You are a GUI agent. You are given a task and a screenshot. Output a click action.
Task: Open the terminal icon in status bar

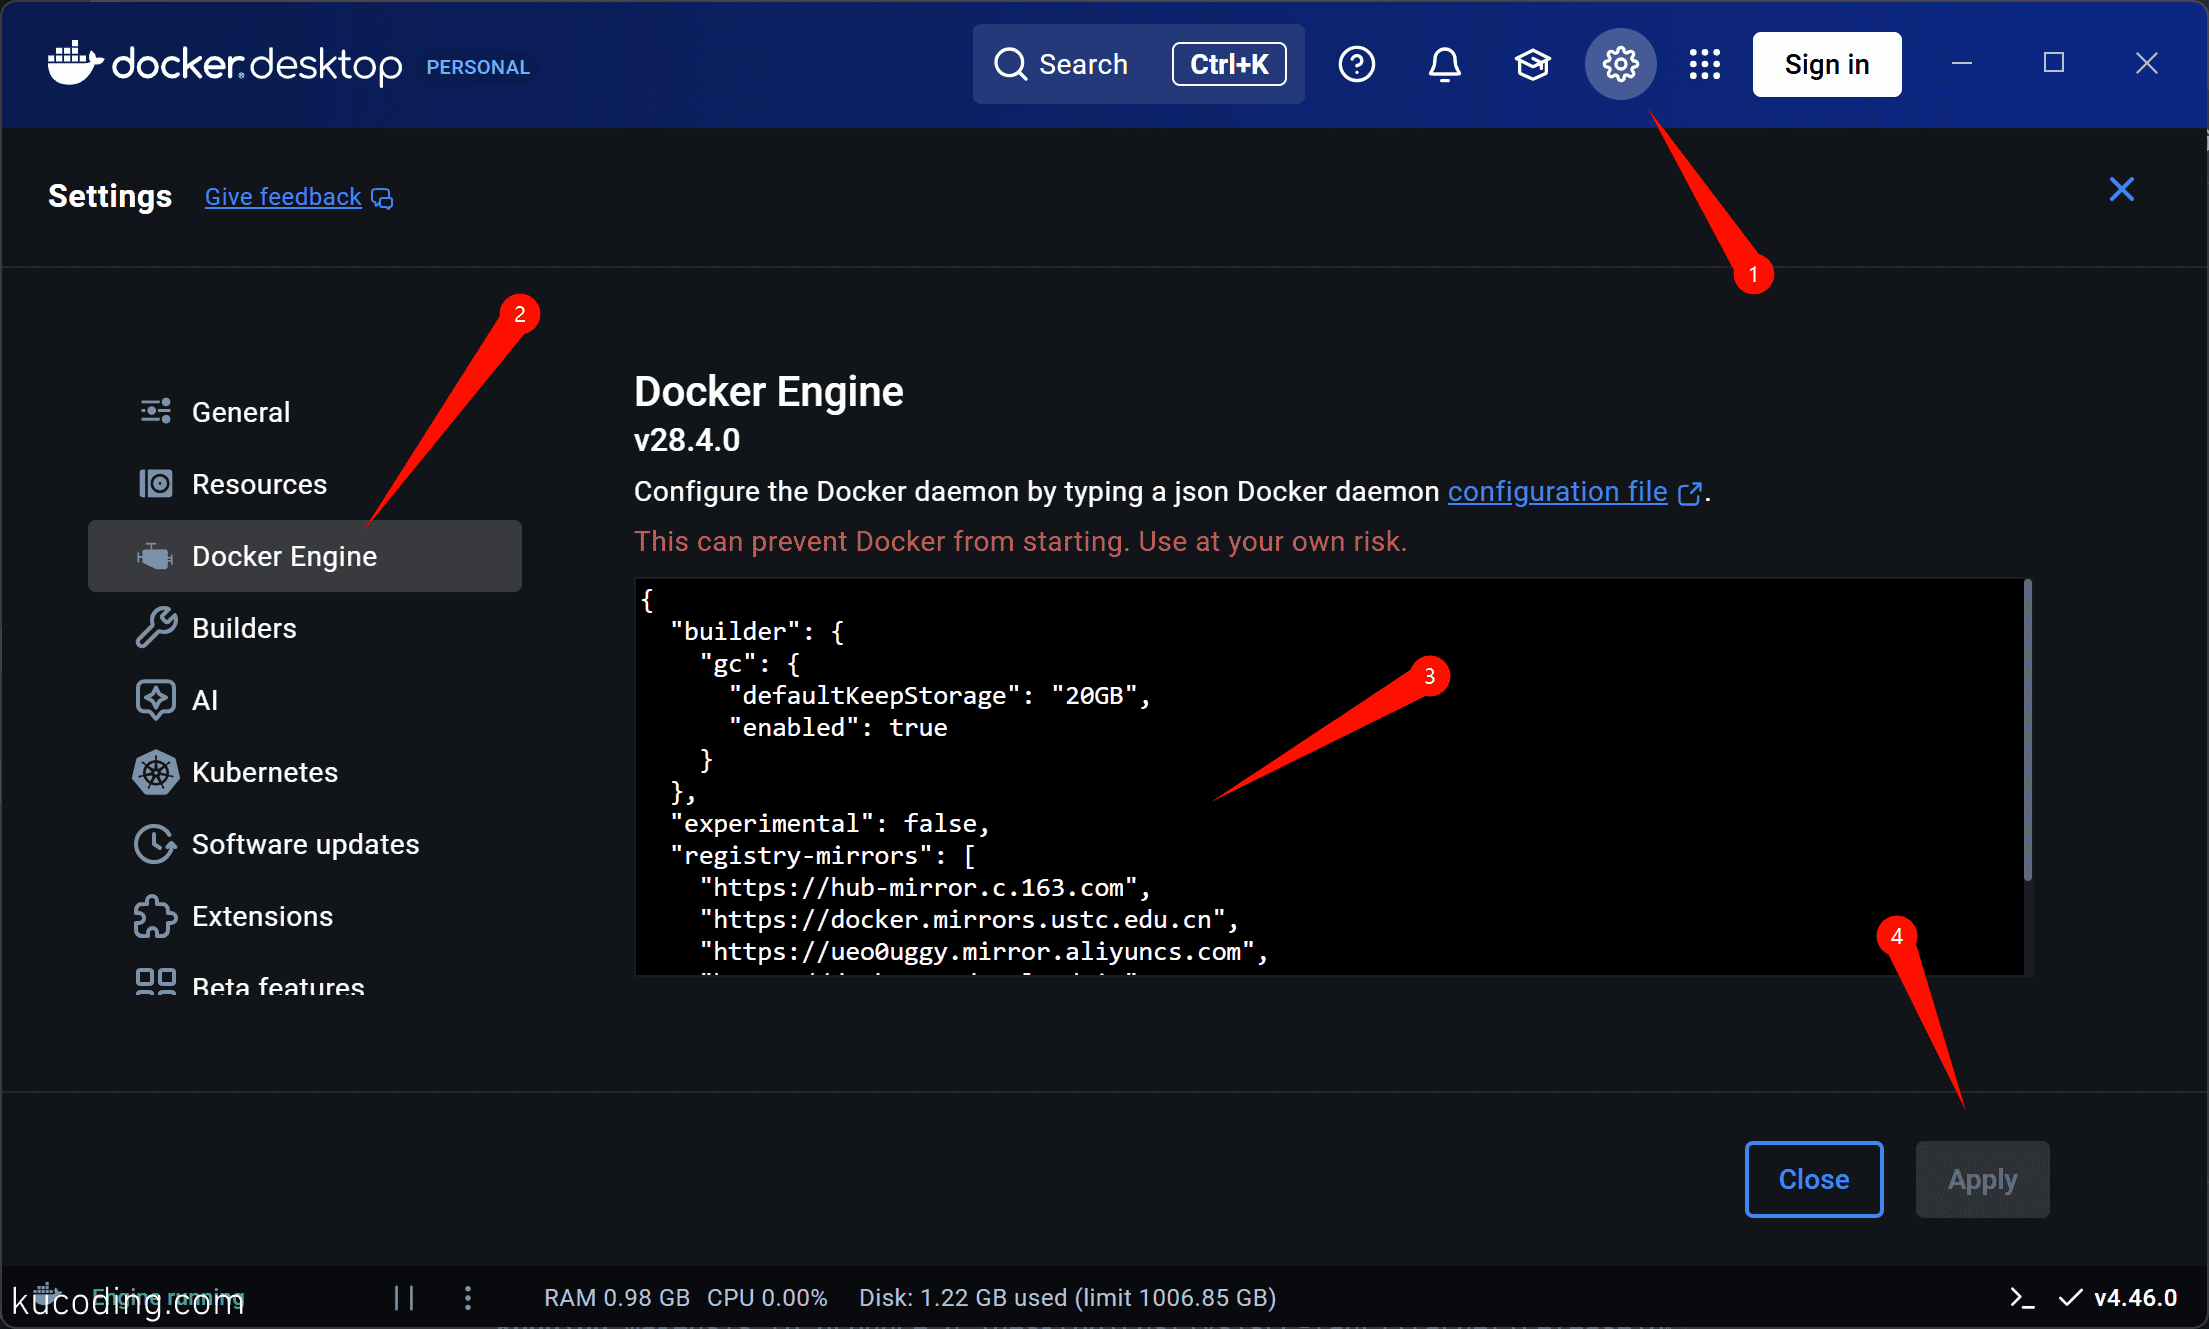(x=2021, y=1298)
